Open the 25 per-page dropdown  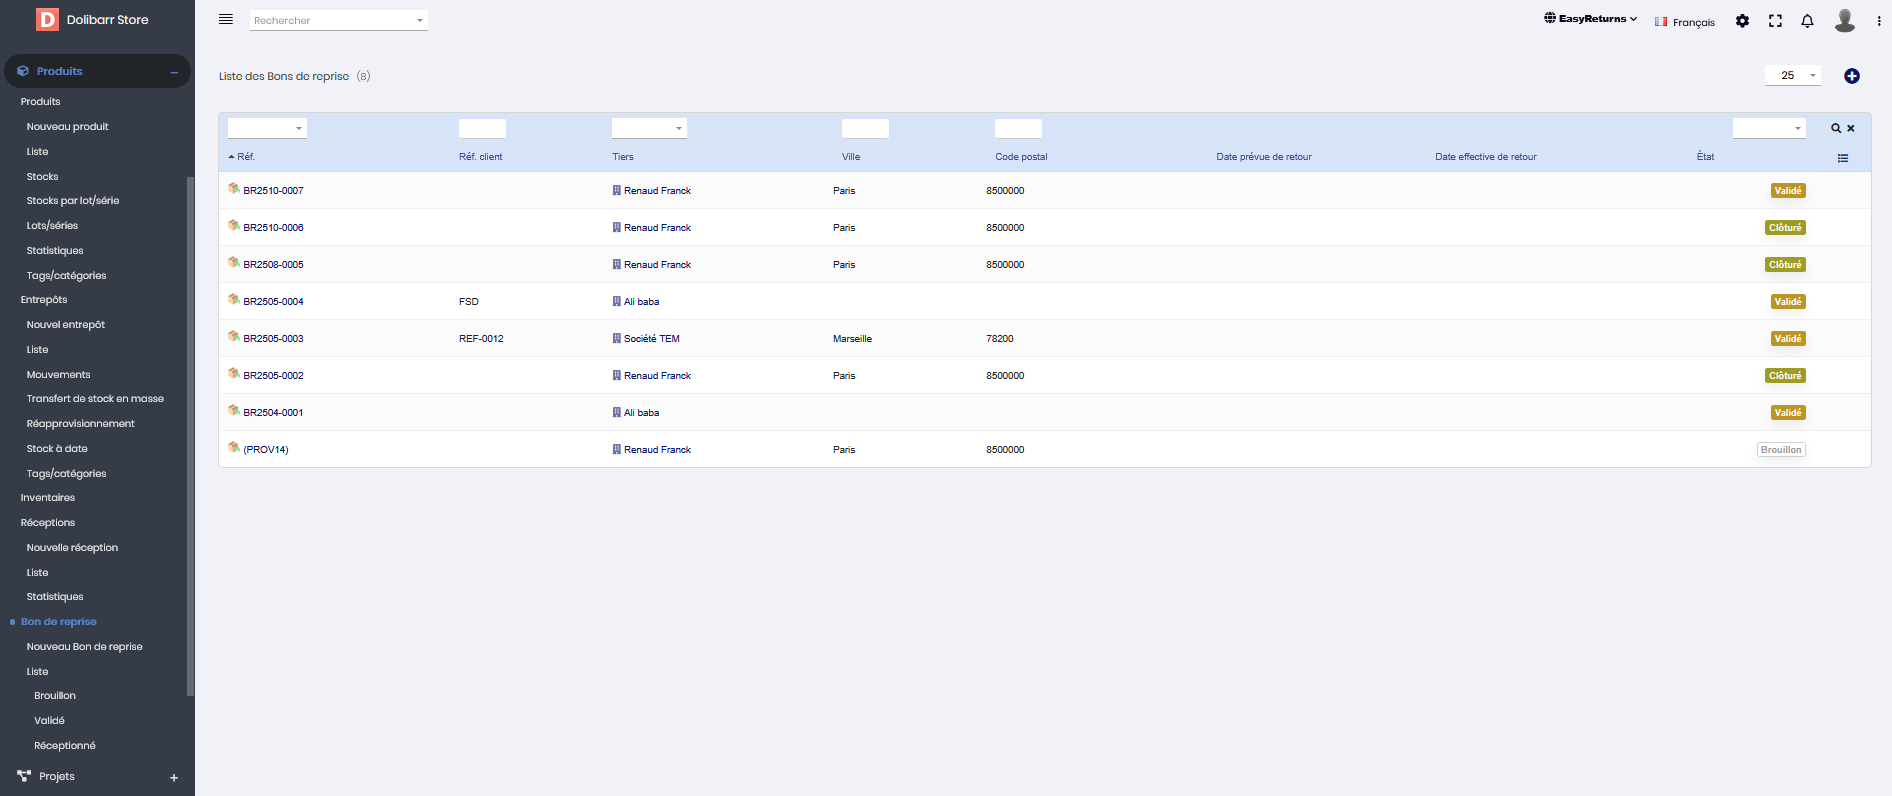(x=1792, y=76)
